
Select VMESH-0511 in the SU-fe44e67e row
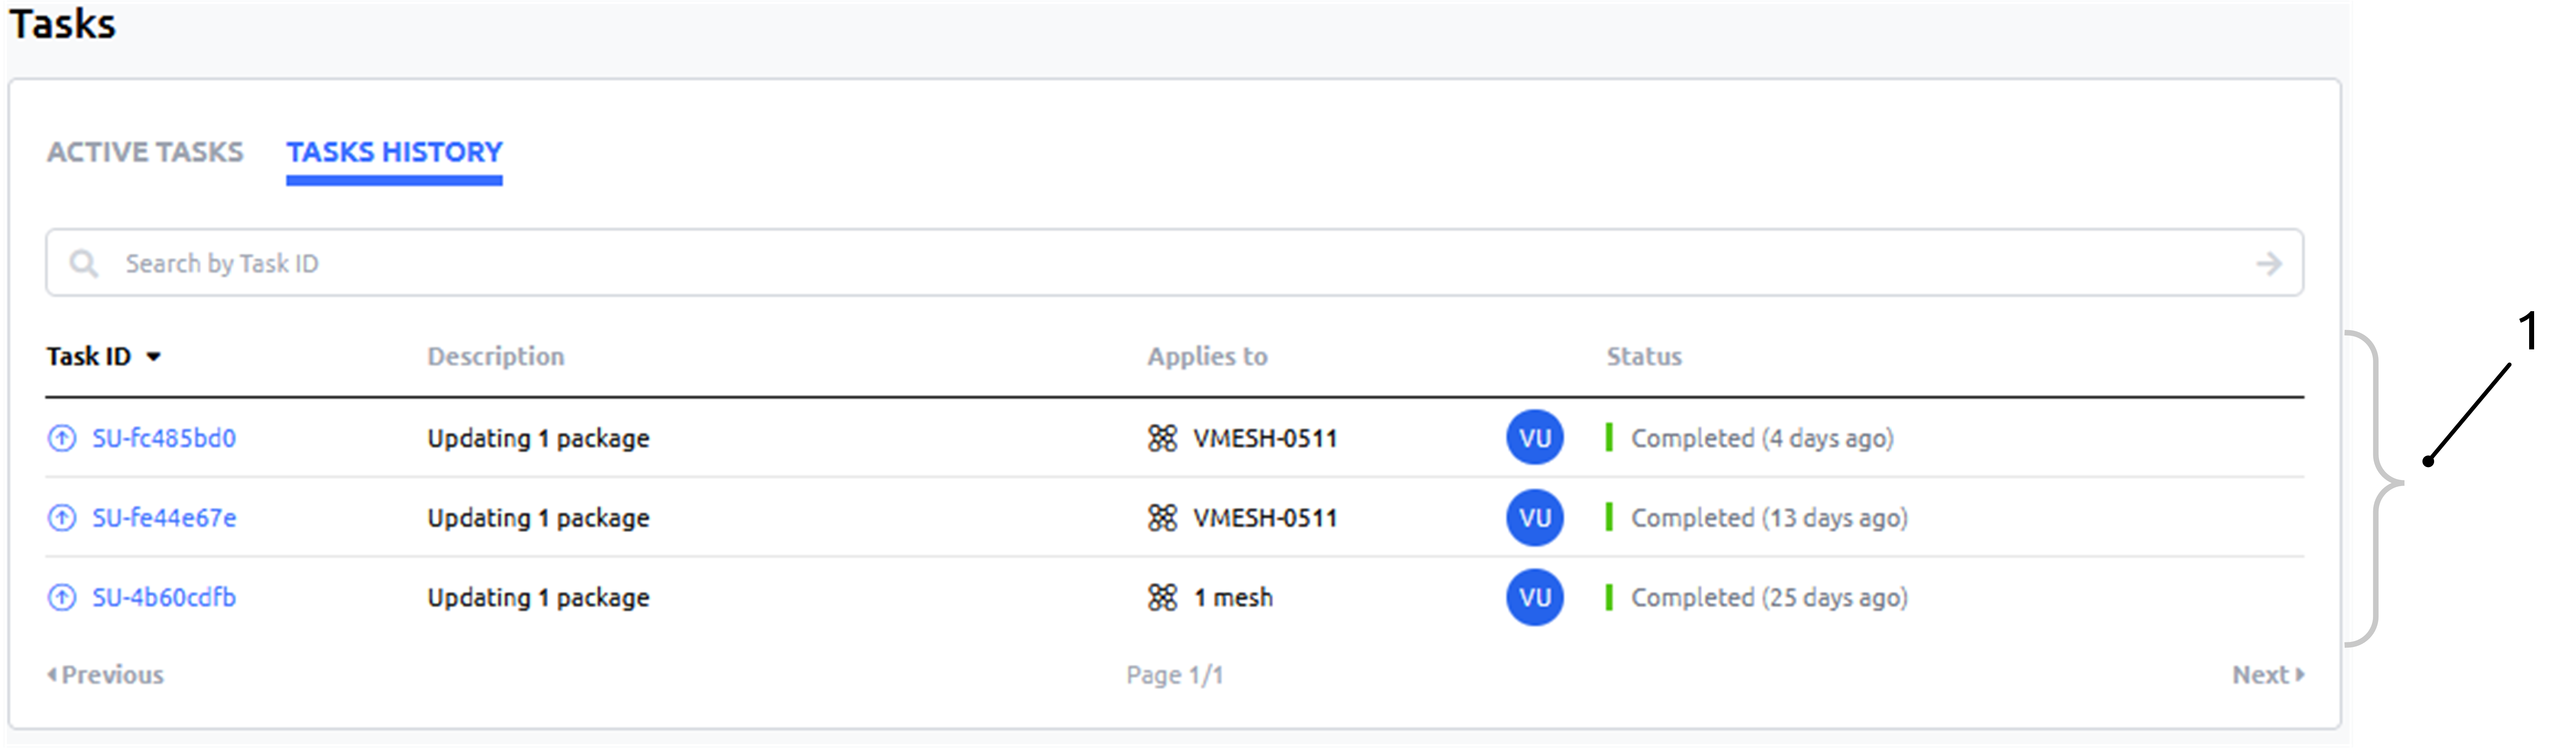point(1265,518)
